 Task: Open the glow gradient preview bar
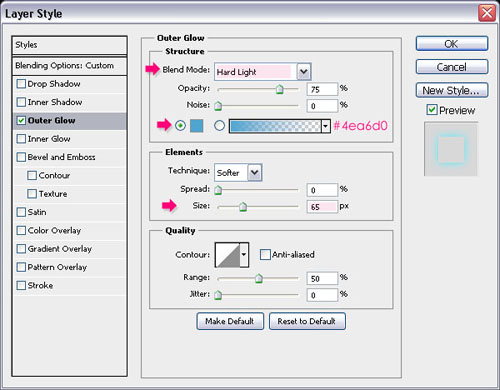click(275, 126)
